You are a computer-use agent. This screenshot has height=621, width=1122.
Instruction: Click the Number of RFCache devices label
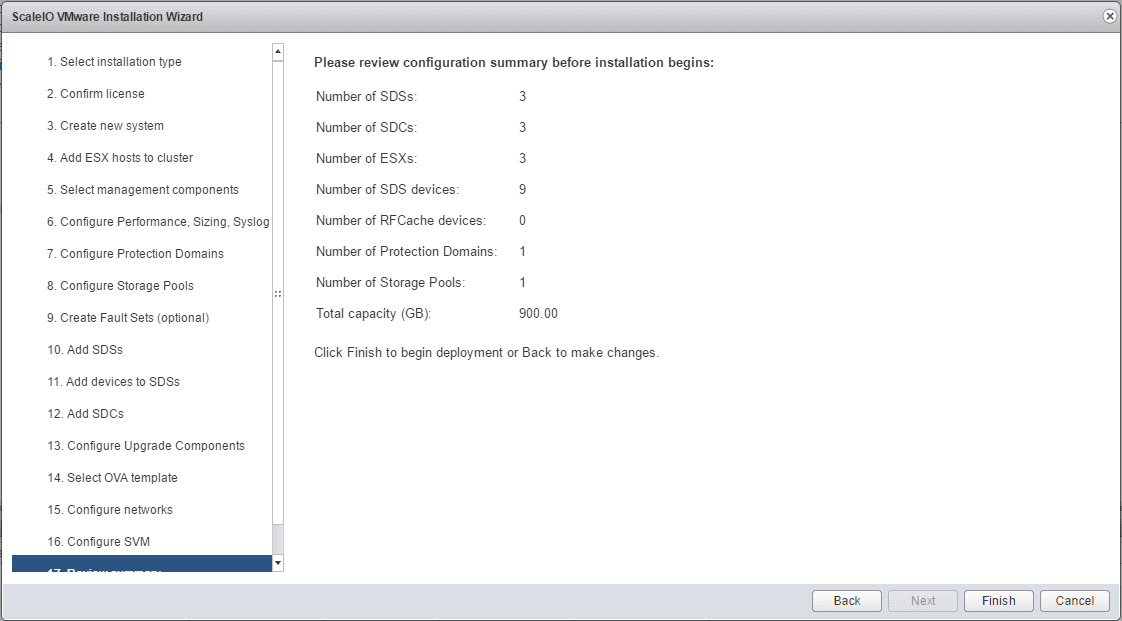401,220
